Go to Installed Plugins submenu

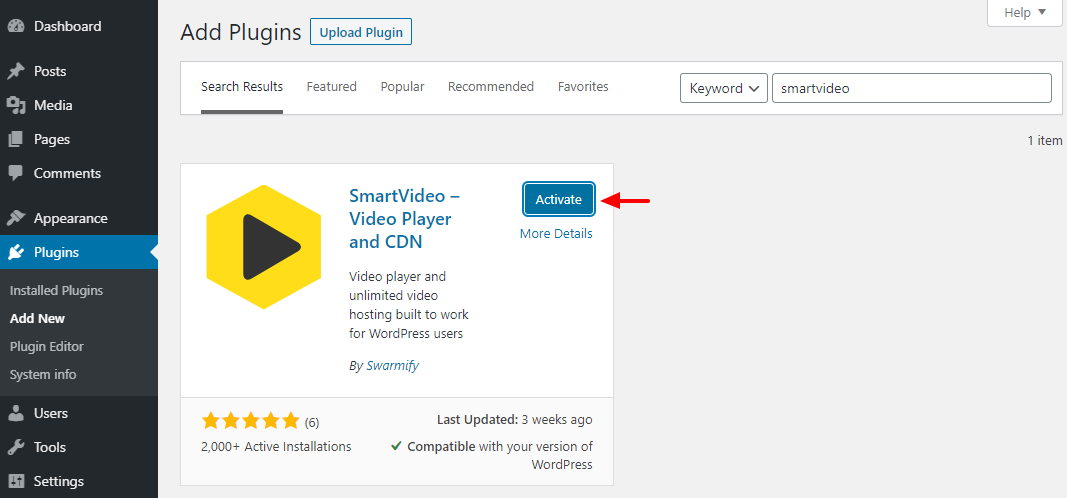tap(56, 290)
